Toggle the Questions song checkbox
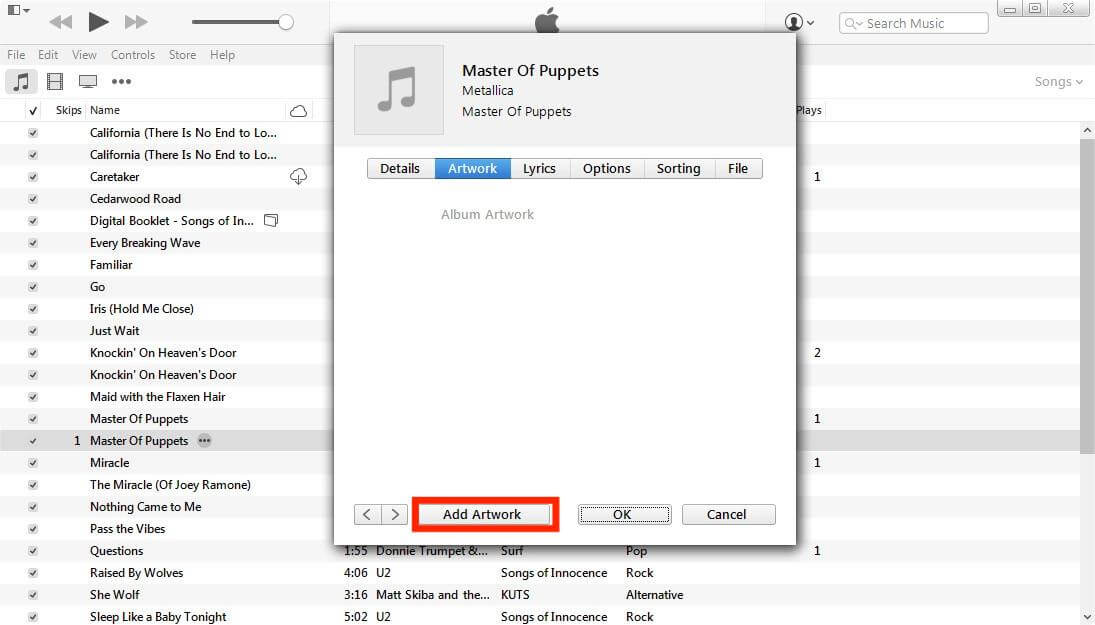This screenshot has height=625, width=1095. [x=33, y=551]
